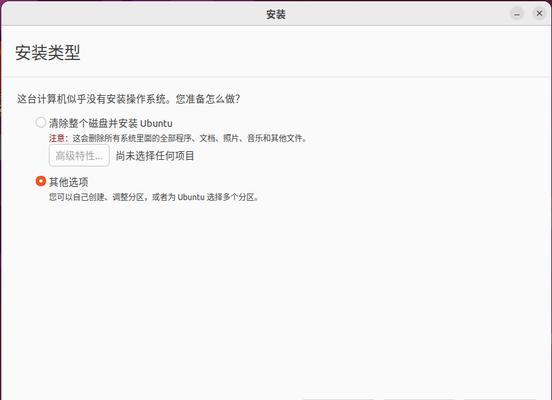Click the 安装 window title text
This screenshot has width=552, height=400.
pyautogui.click(x=276, y=14)
